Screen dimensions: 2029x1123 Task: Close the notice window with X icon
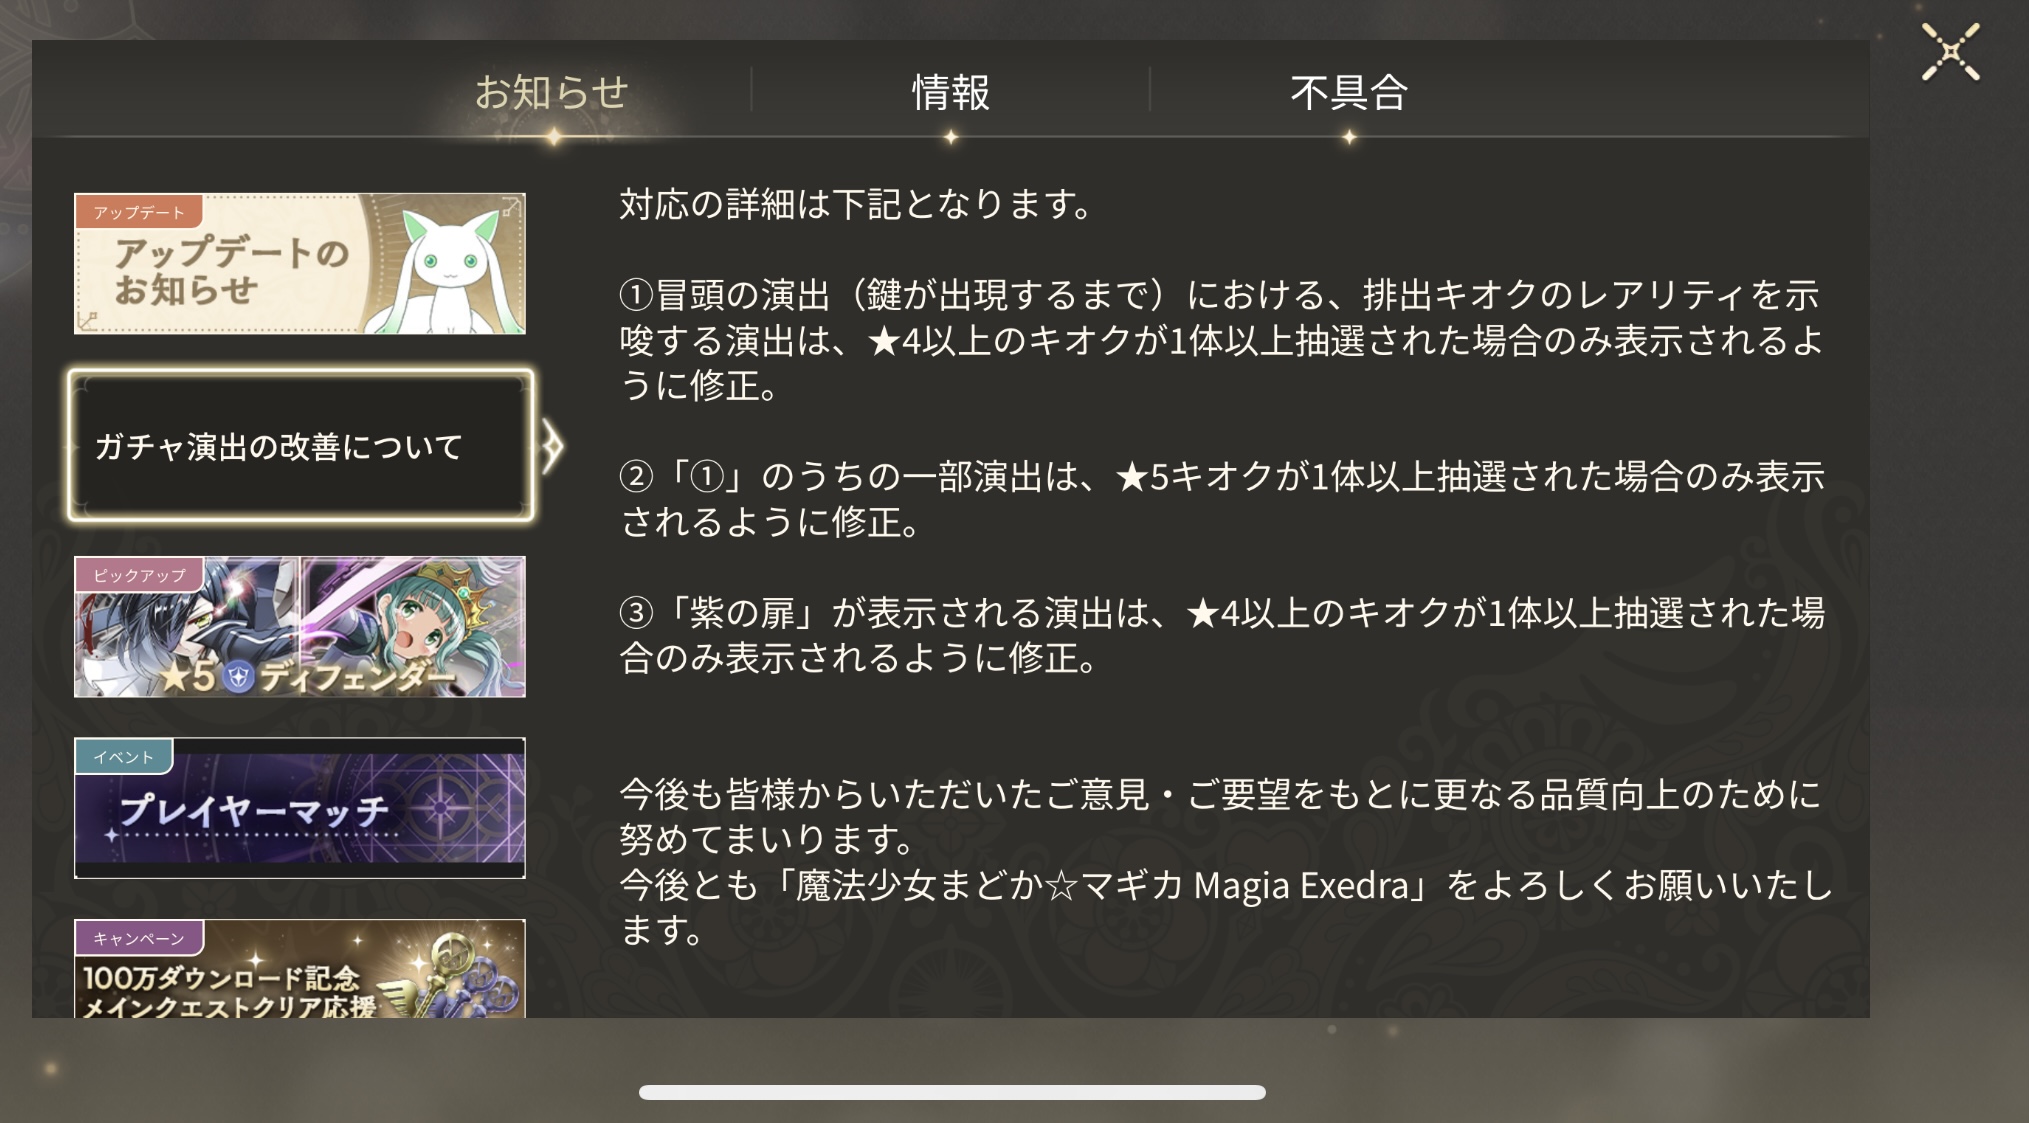(x=1950, y=52)
